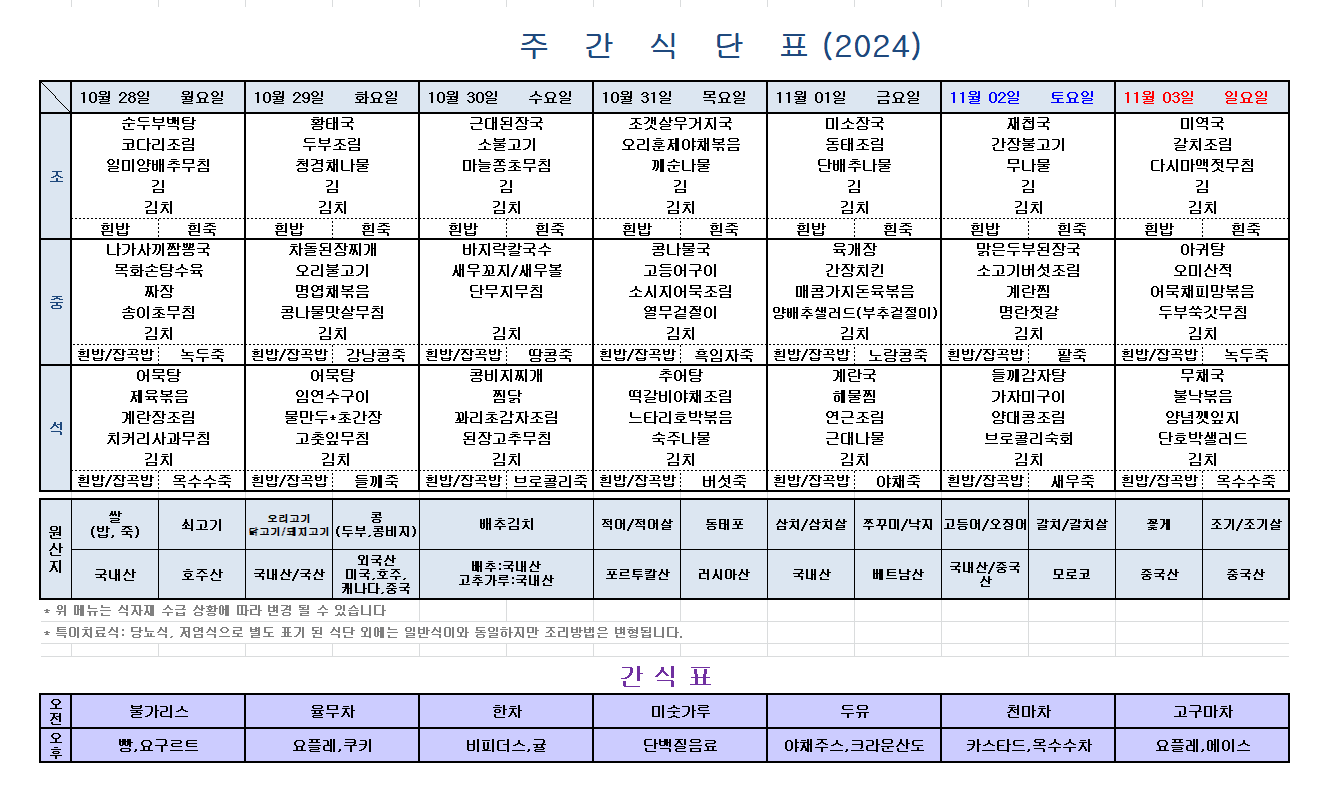Select the 순두부백탕 cell on Monday breakfast
The width and height of the screenshot is (1337, 788).
click(x=158, y=124)
